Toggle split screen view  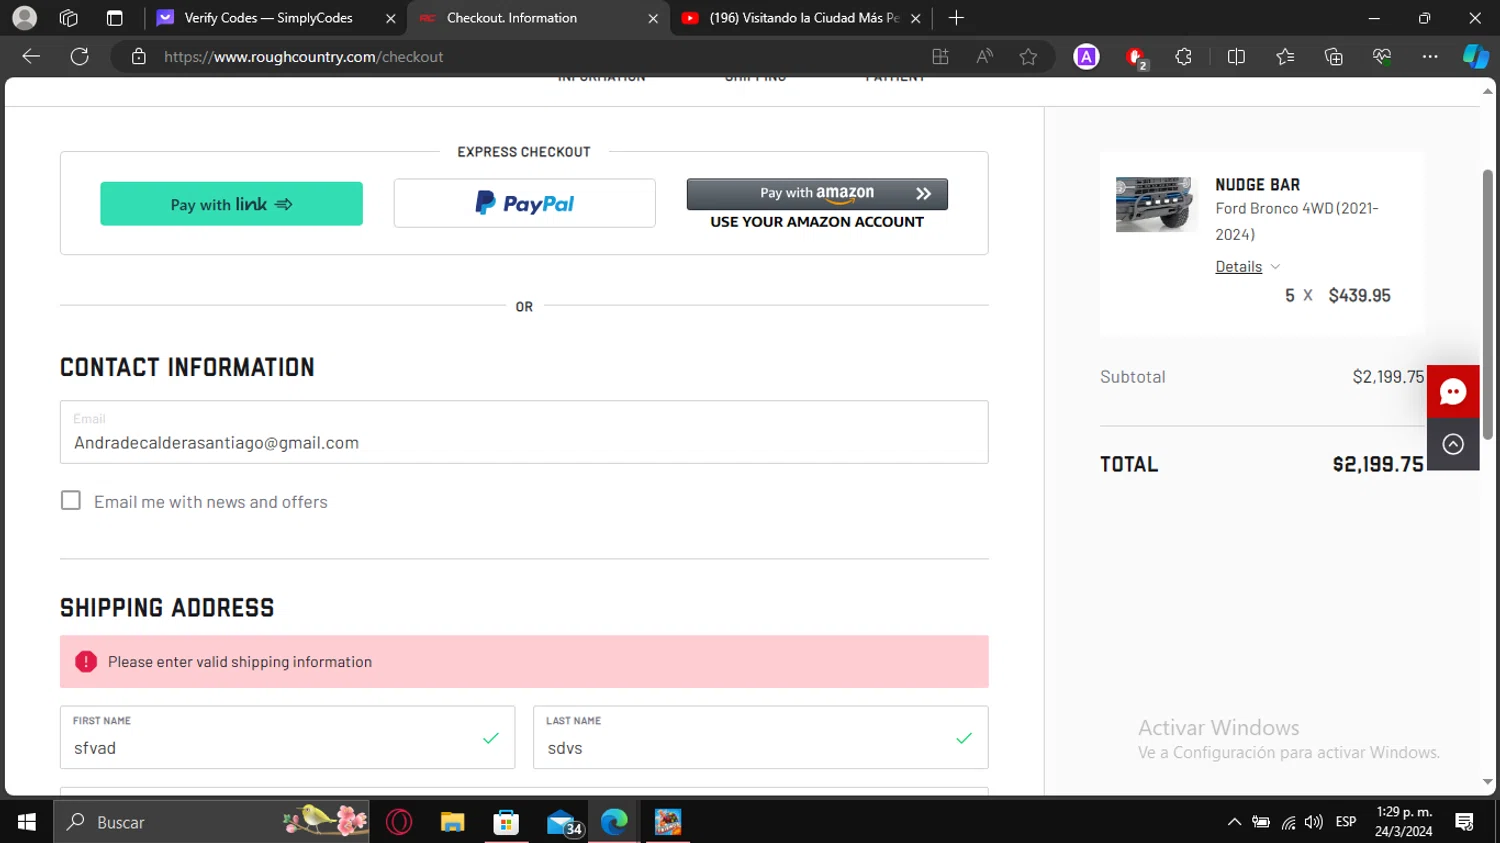pos(1236,57)
